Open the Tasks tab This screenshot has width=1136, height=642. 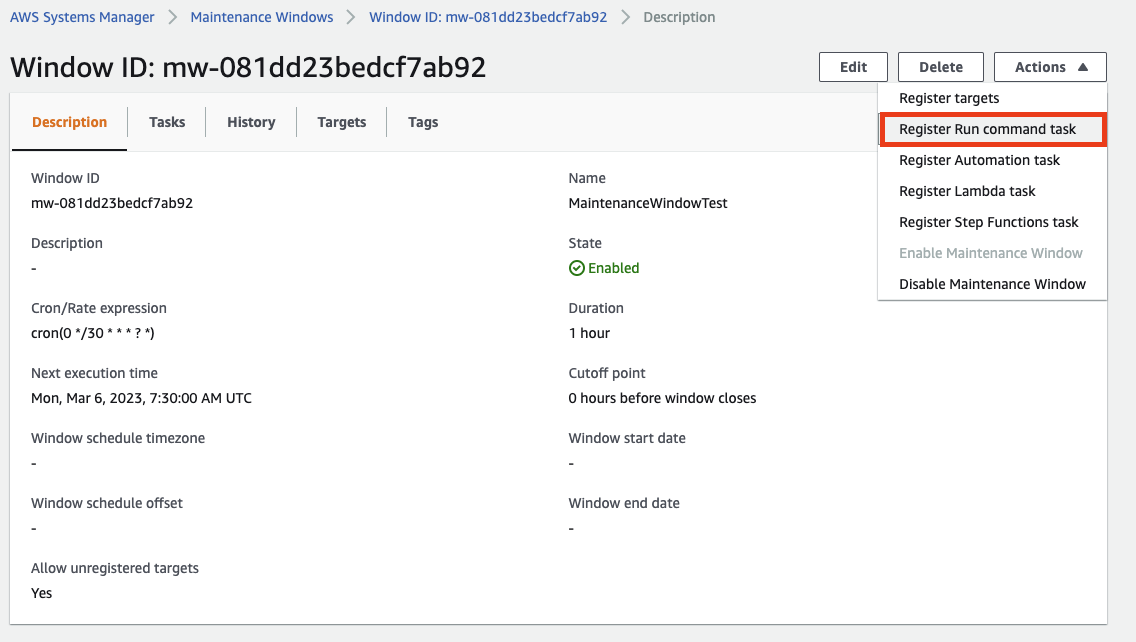(167, 122)
